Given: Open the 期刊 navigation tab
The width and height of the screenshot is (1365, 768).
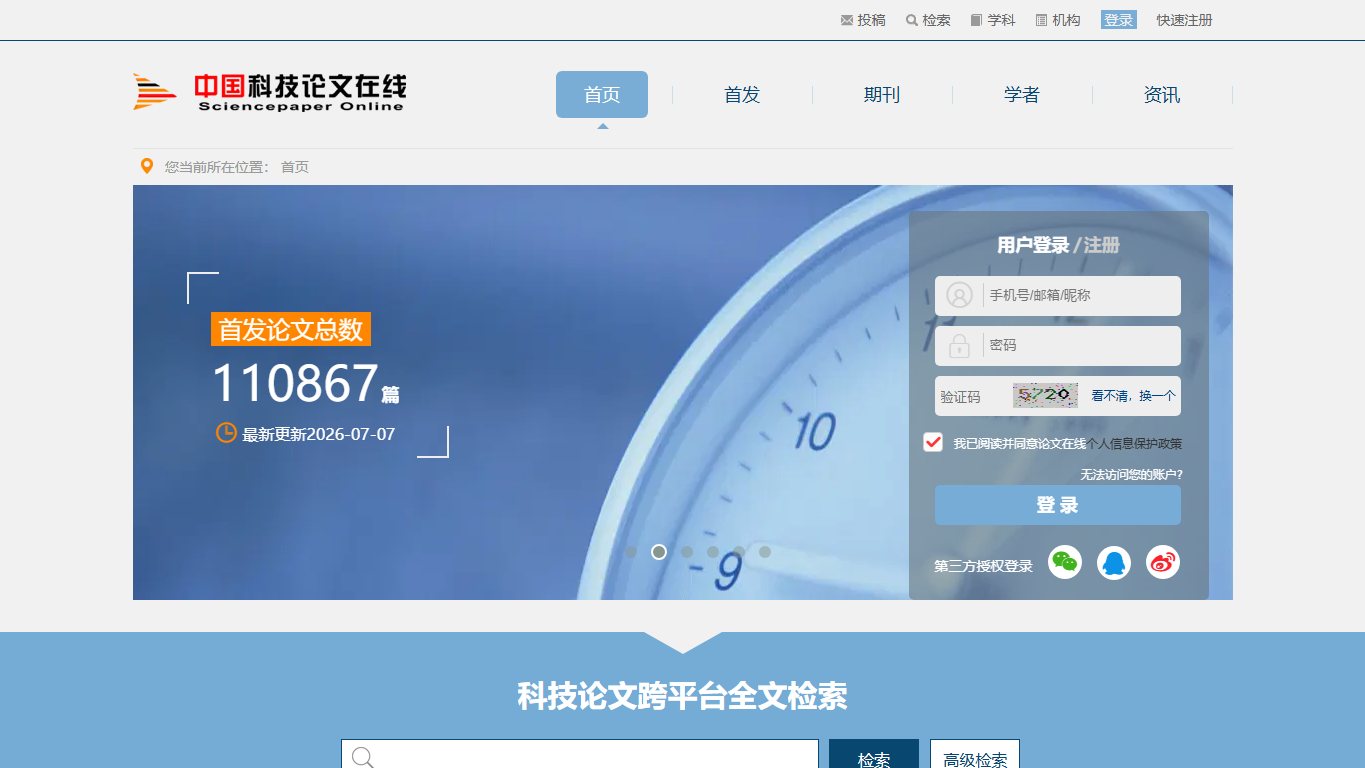Looking at the screenshot, I should coord(882,95).
